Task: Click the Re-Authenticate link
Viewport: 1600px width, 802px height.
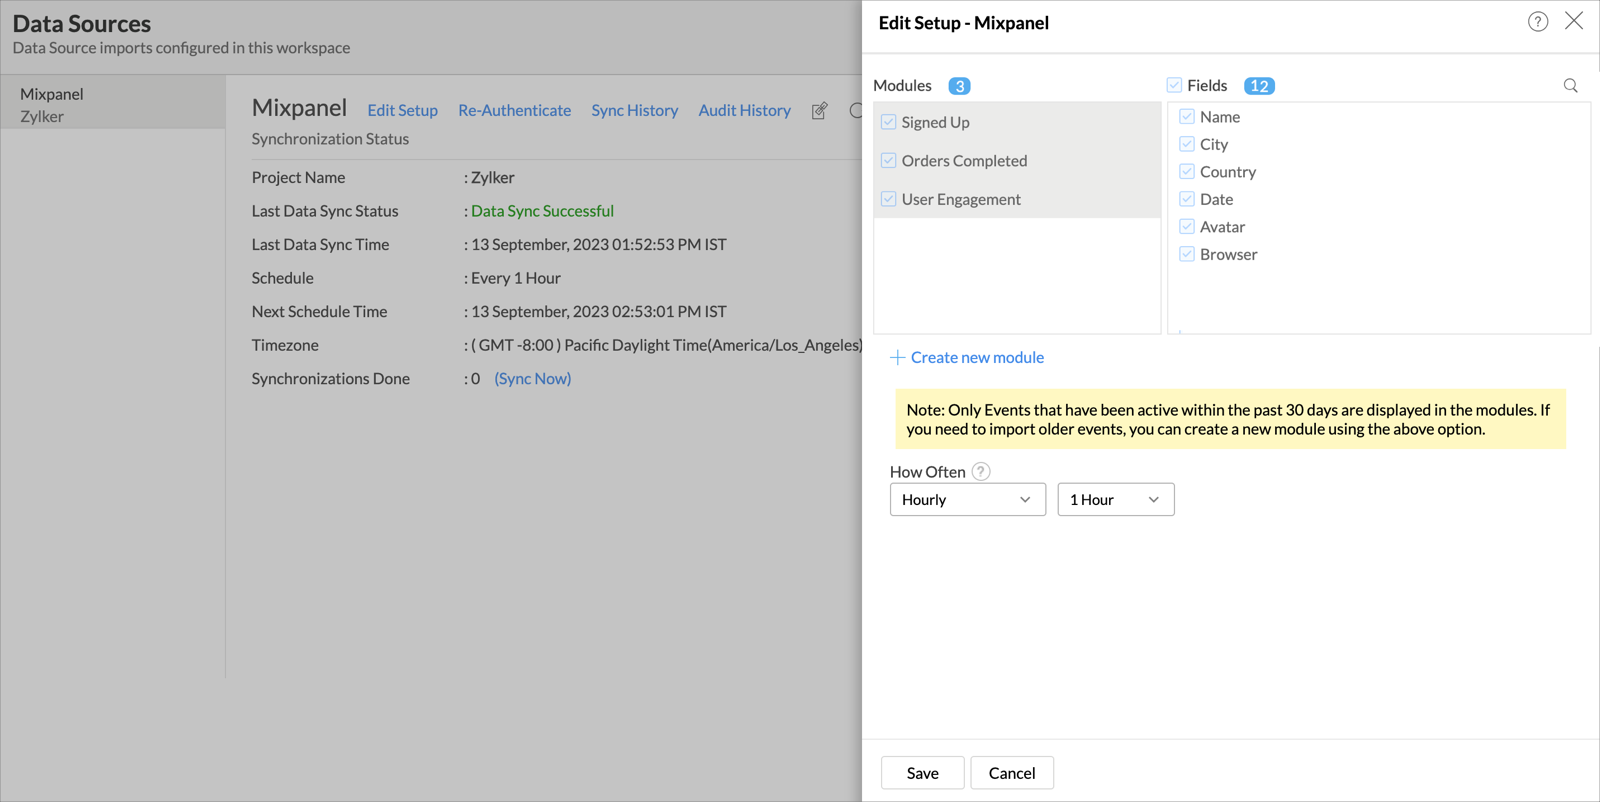Action: coord(514,111)
